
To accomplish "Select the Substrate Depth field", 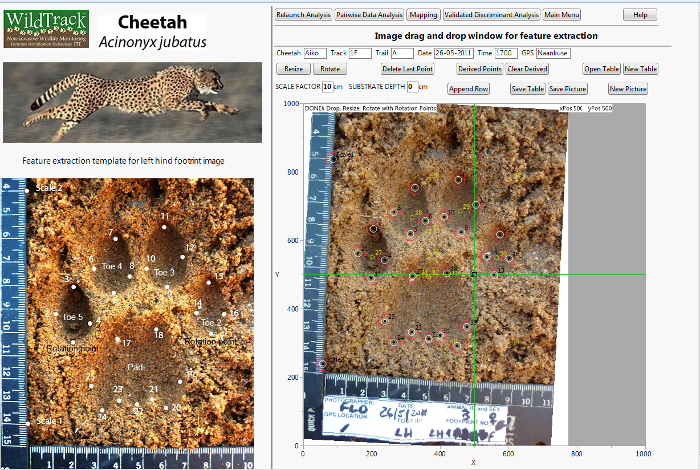I will click(411, 88).
